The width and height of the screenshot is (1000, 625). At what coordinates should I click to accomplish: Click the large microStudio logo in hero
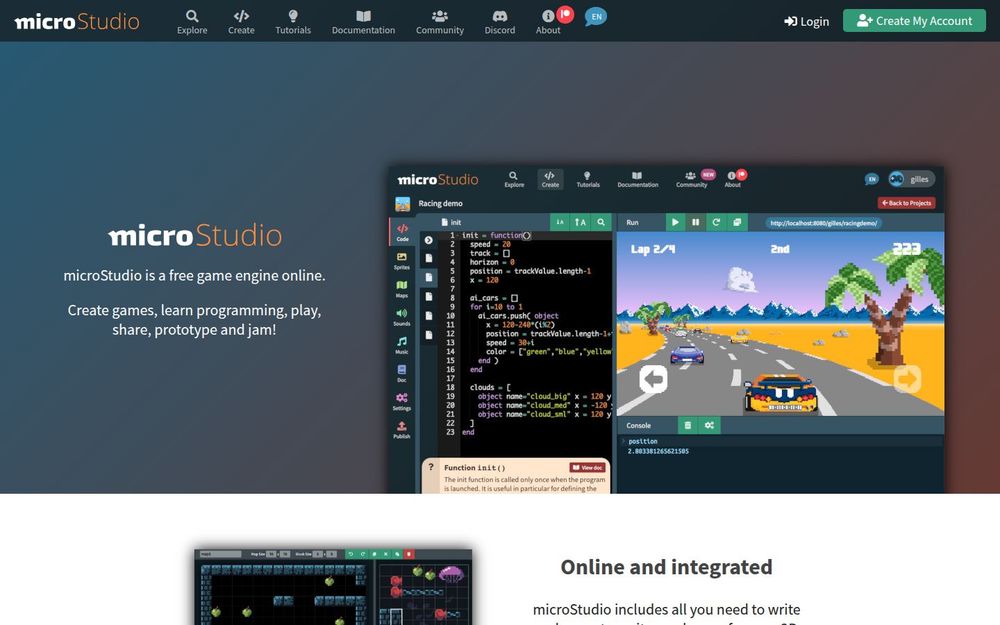[x=195, y=235]
